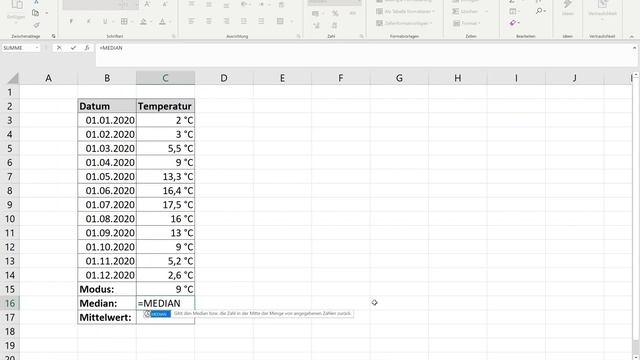
Task: Decrease font size with small A icon
Action: (164, 4)
